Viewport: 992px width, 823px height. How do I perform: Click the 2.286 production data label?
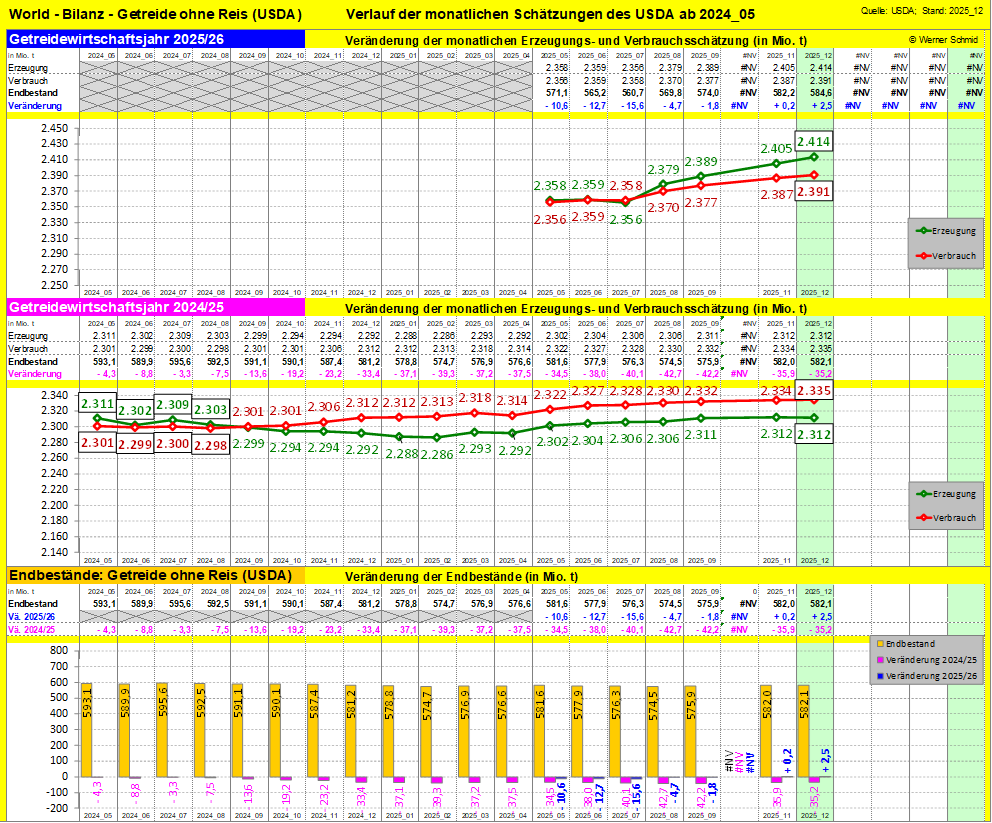tap(436, 454)
